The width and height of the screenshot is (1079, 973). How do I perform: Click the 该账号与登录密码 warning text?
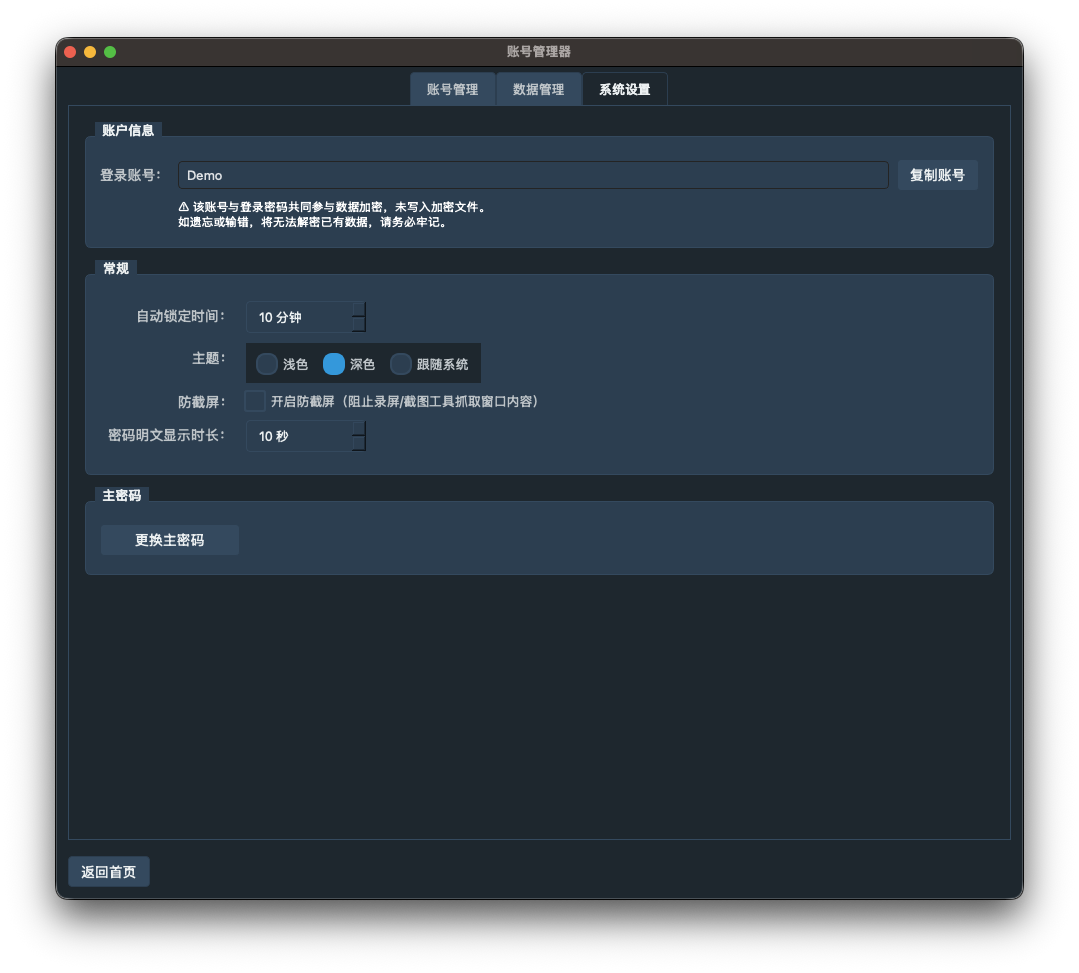click(332, 215)
